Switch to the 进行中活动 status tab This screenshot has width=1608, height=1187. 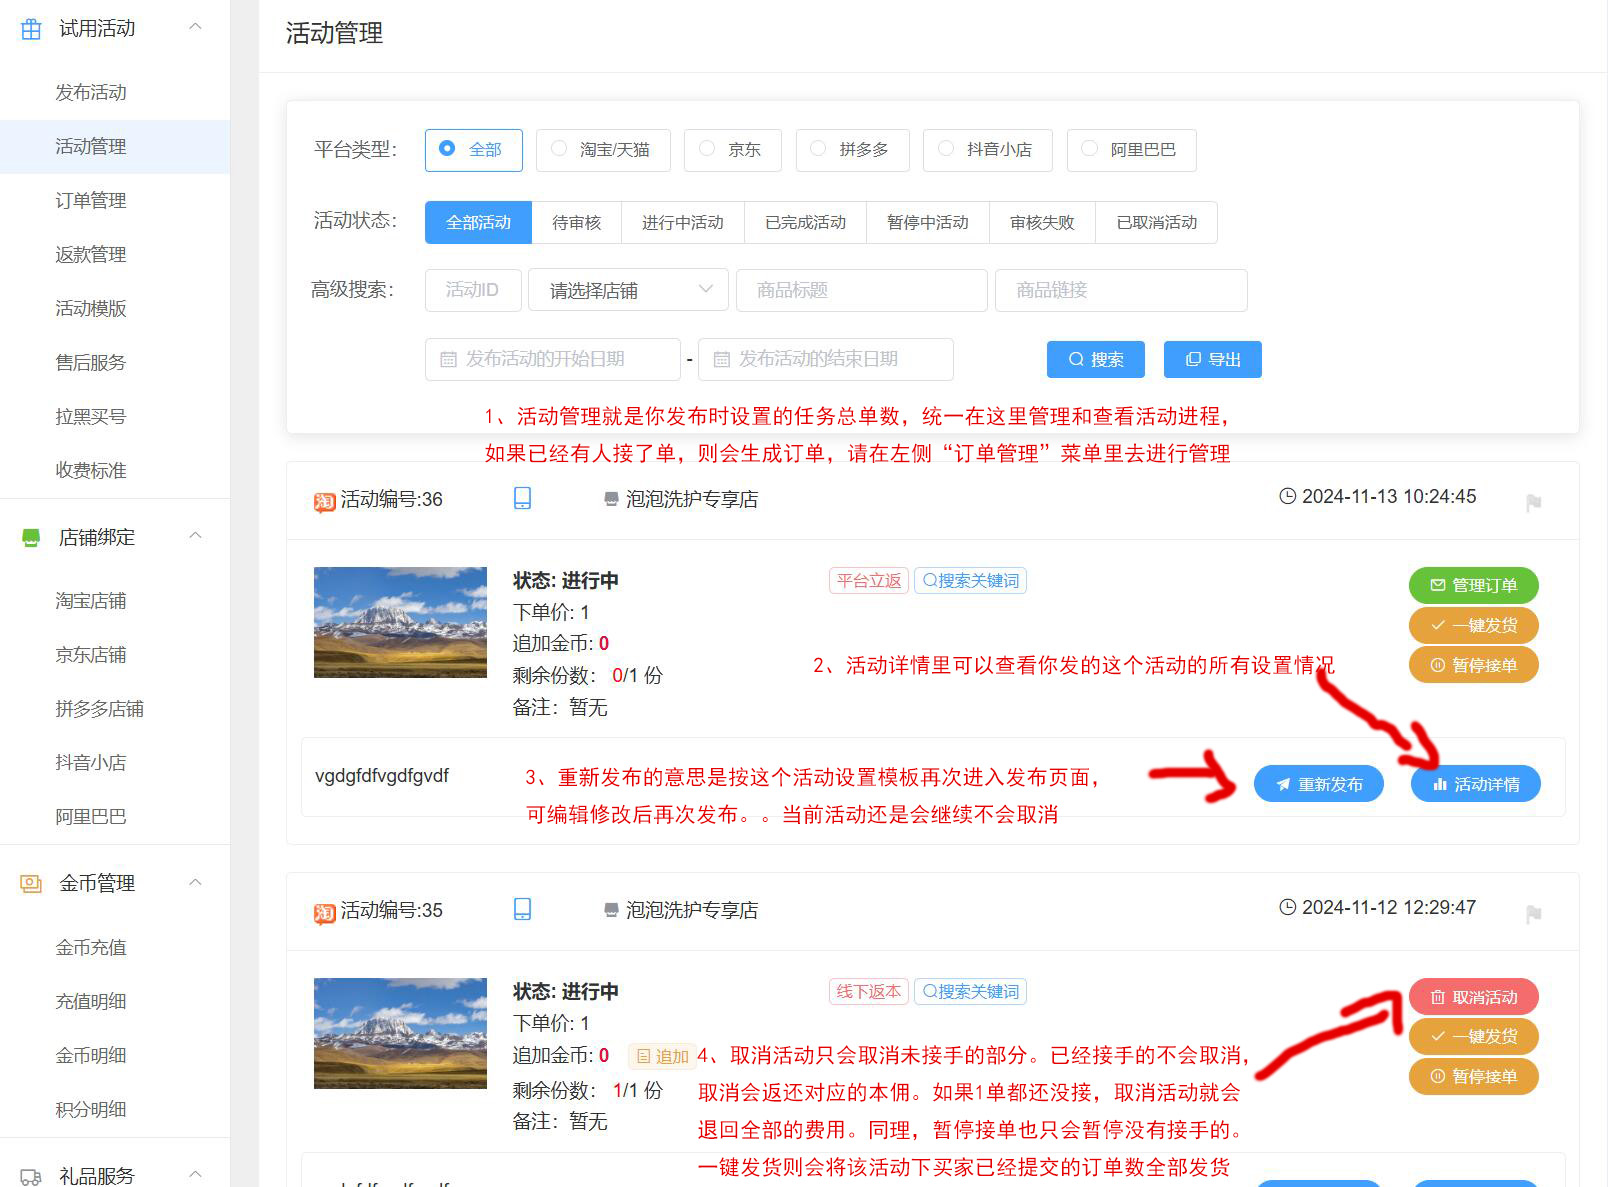(682, 222)
